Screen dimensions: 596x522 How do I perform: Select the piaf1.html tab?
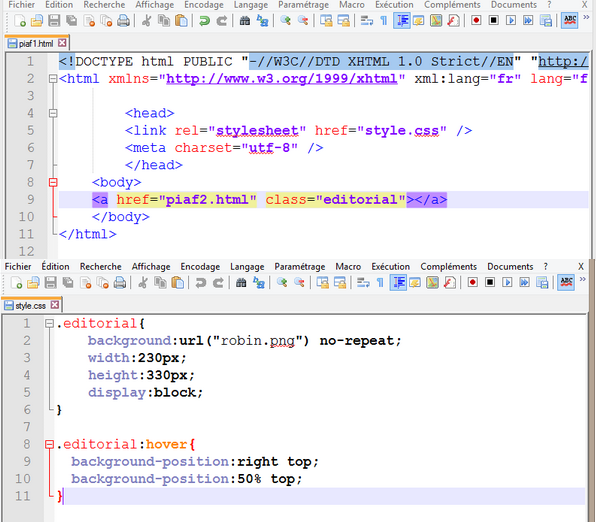tap(36, 44)
